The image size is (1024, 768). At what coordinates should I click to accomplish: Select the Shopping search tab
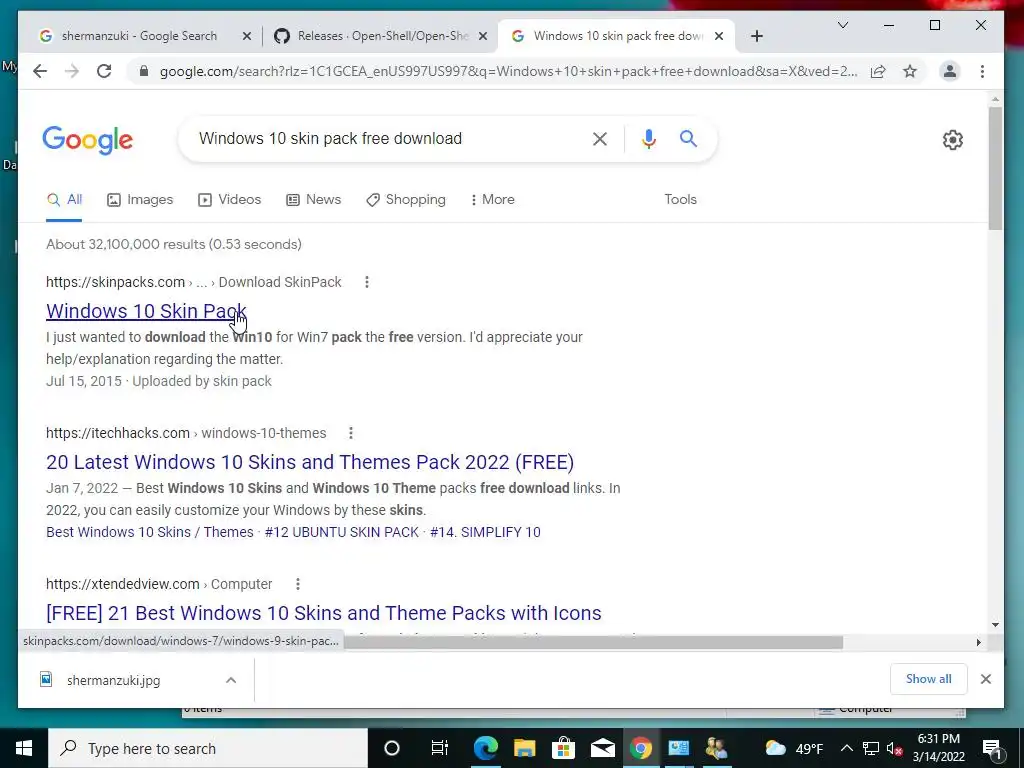coord(406,200)
